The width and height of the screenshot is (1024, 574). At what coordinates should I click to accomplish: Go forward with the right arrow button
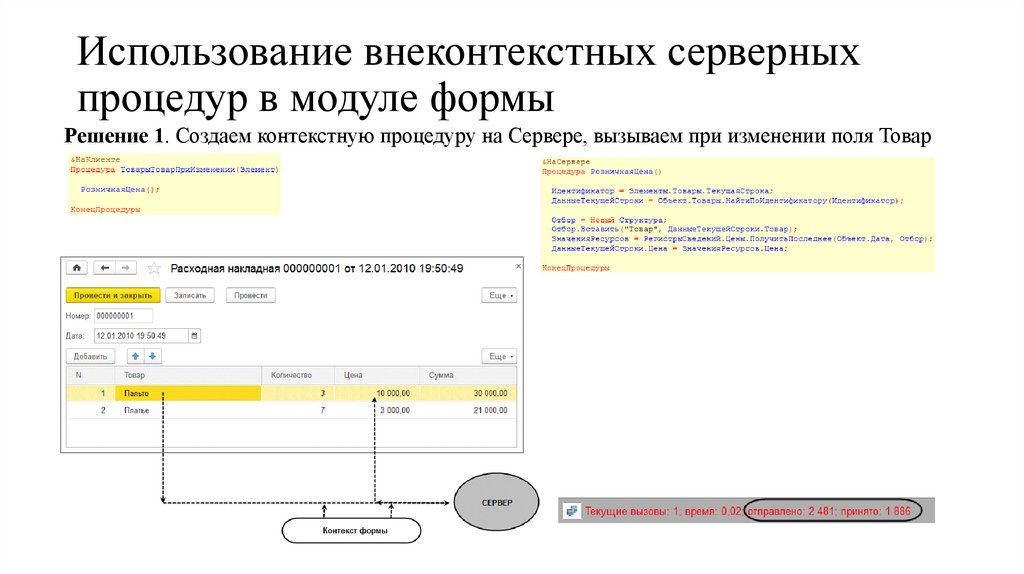126,268
